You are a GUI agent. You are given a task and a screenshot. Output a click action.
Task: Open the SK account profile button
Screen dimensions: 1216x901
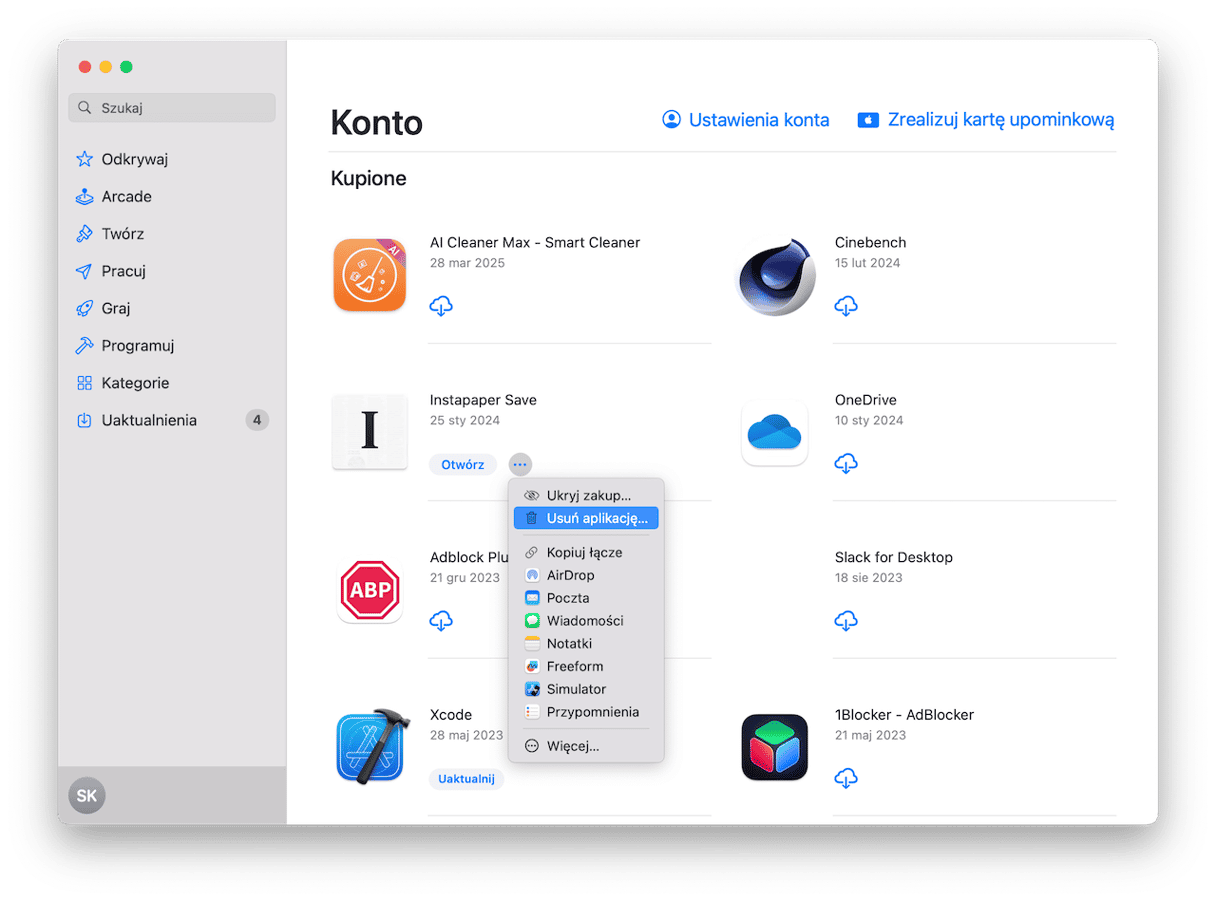(87, 796)
